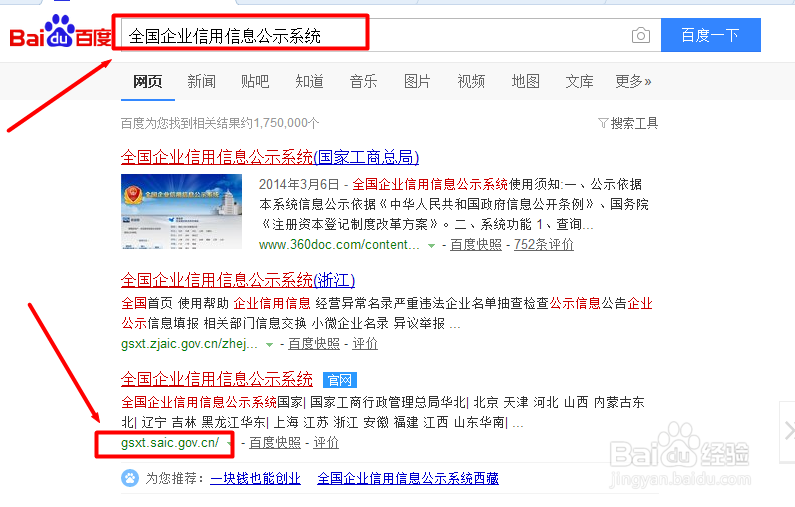Go to the 知道 tab
The width and height of the screenshot is (795, 507).
pos(309,81)
